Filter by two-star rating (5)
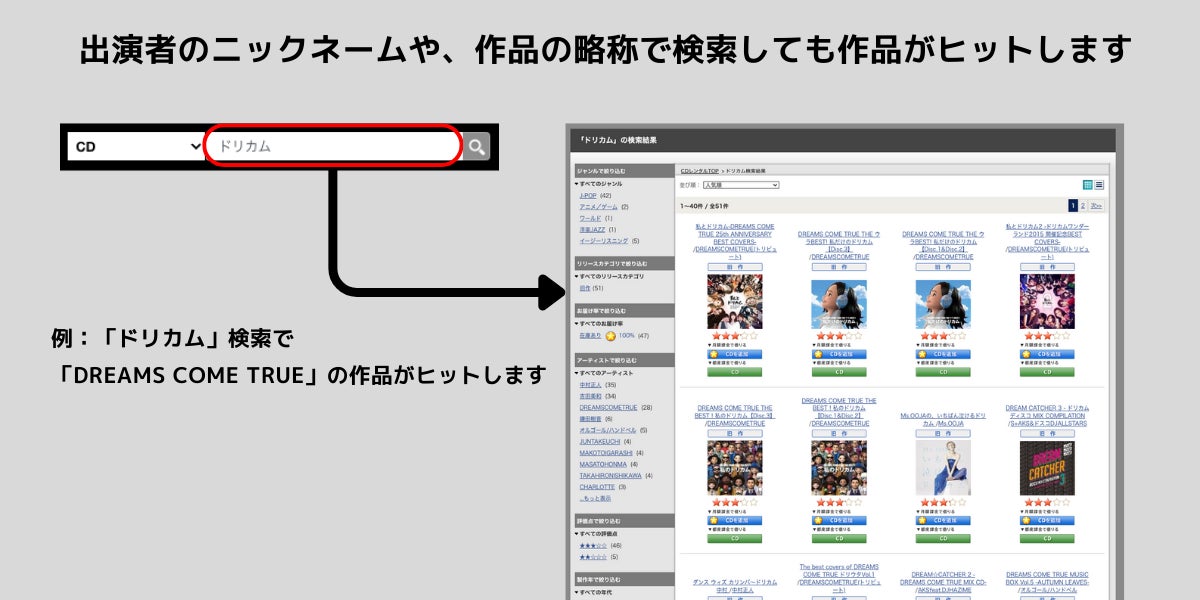Image resolution: width=1200 pixels, height=600 pixels. (x=592, y=557)
